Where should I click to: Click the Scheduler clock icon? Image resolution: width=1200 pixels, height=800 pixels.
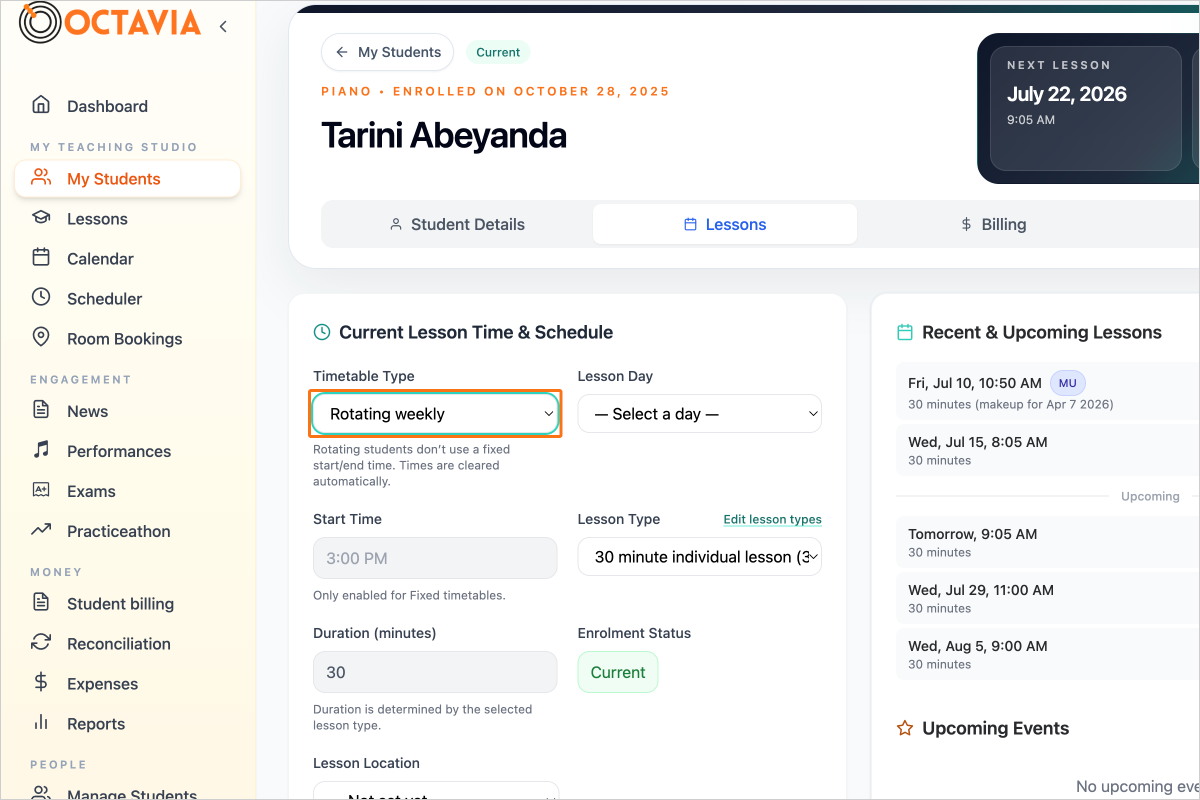pos(41,298)
